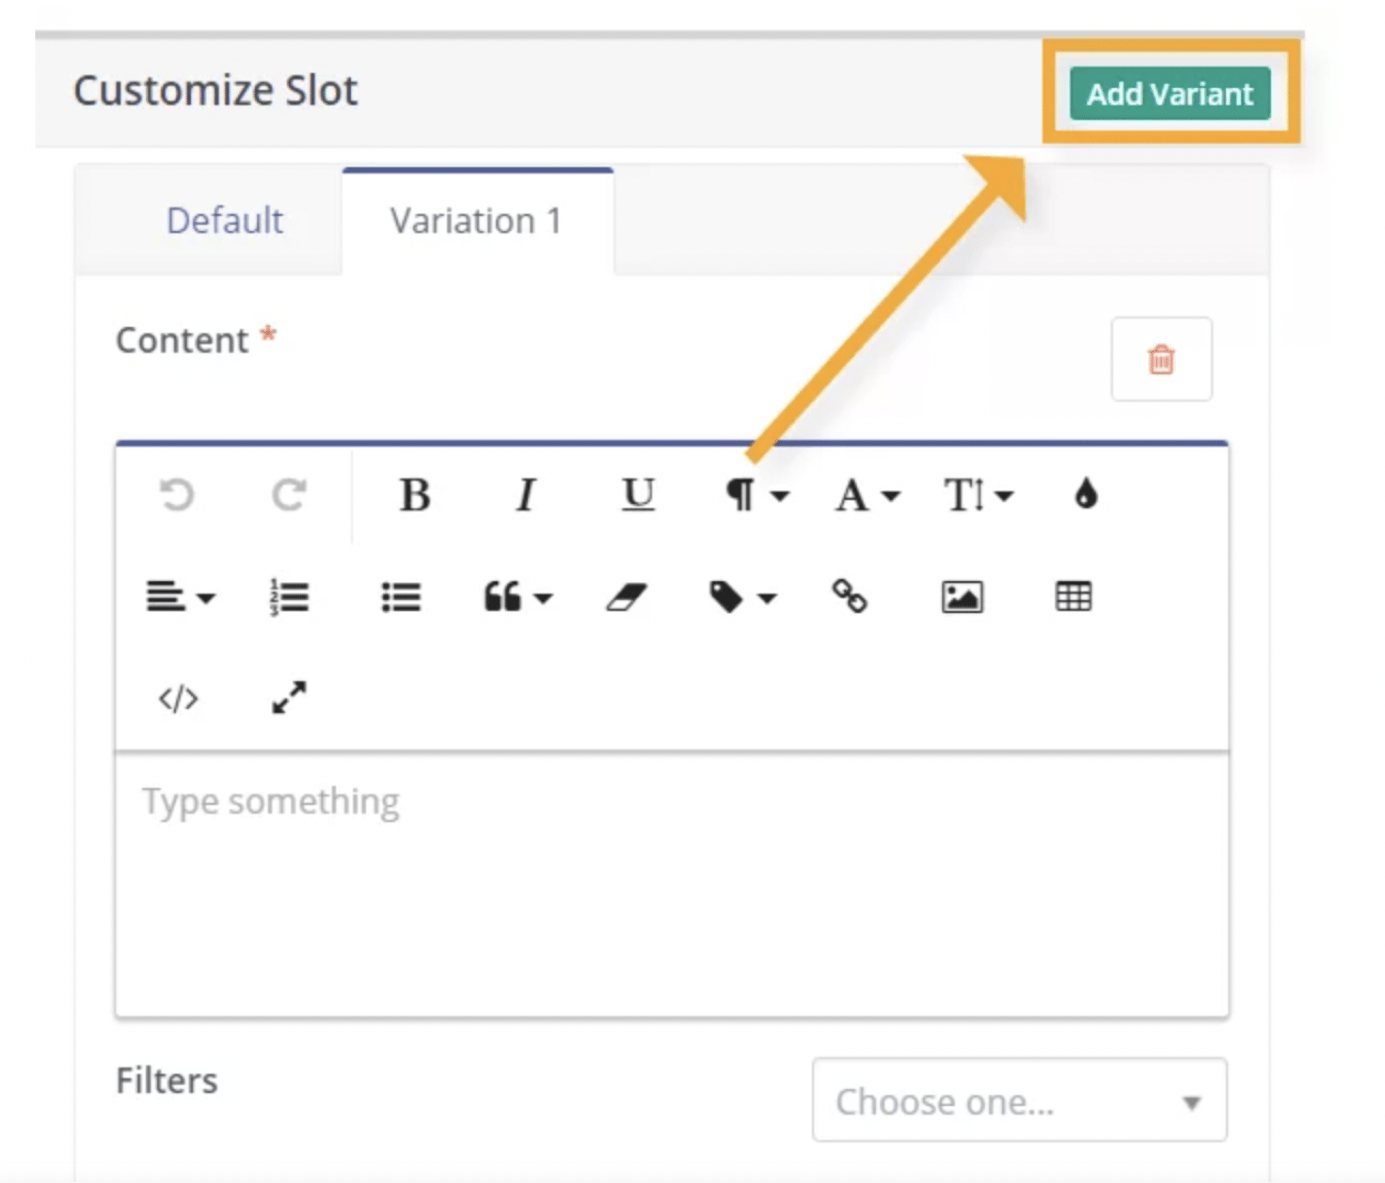The image size is (1385, 1183).
Task: Expand the editor to fullscreen
Action: pyautogui.click(x=289, y=698)
